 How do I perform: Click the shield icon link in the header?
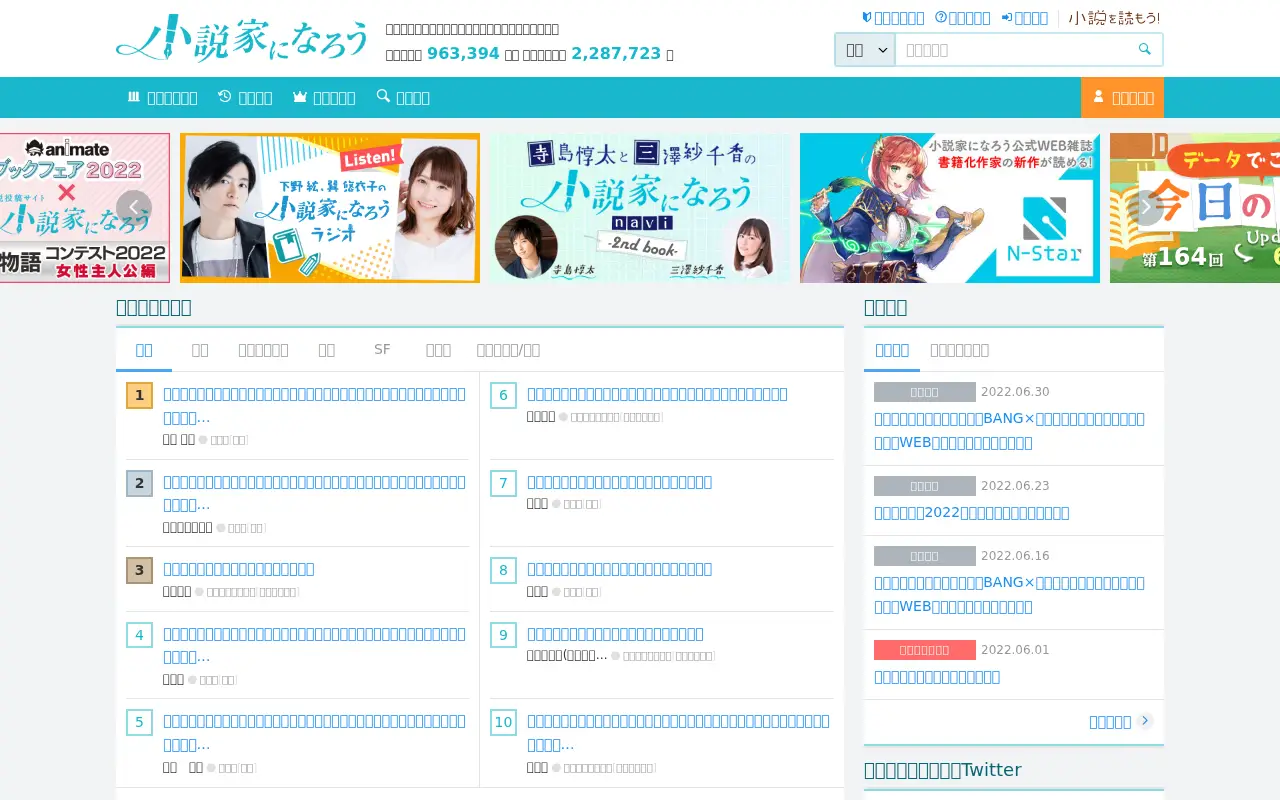point(893,17)
